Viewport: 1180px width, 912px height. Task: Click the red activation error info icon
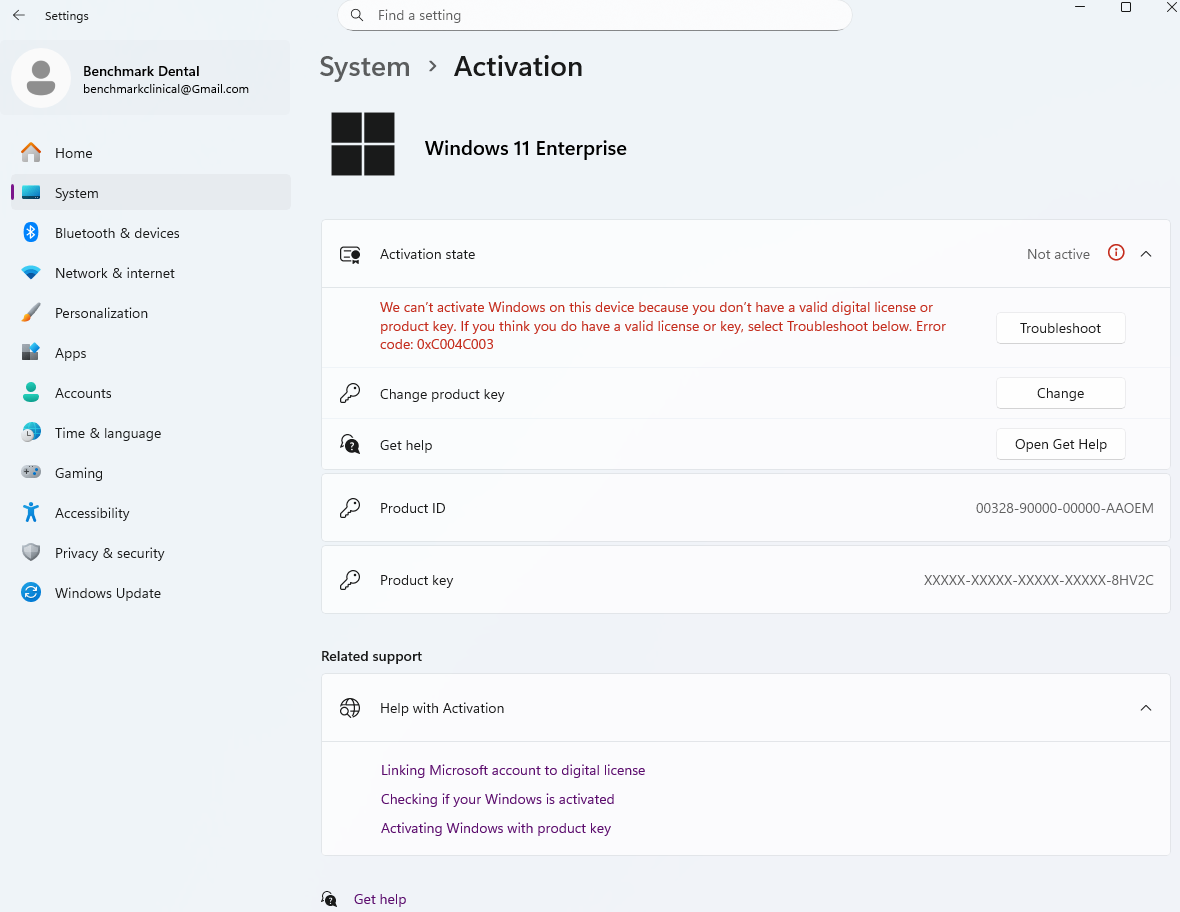tap(1116, 253)
